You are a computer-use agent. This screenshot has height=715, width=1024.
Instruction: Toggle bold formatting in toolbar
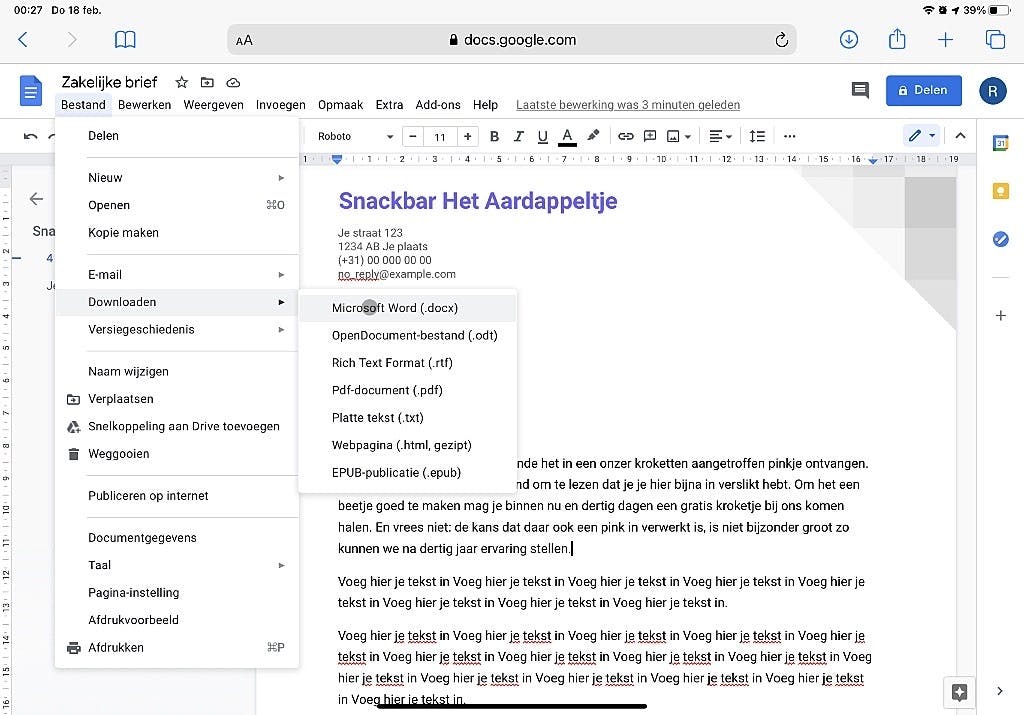coord(493,136)
